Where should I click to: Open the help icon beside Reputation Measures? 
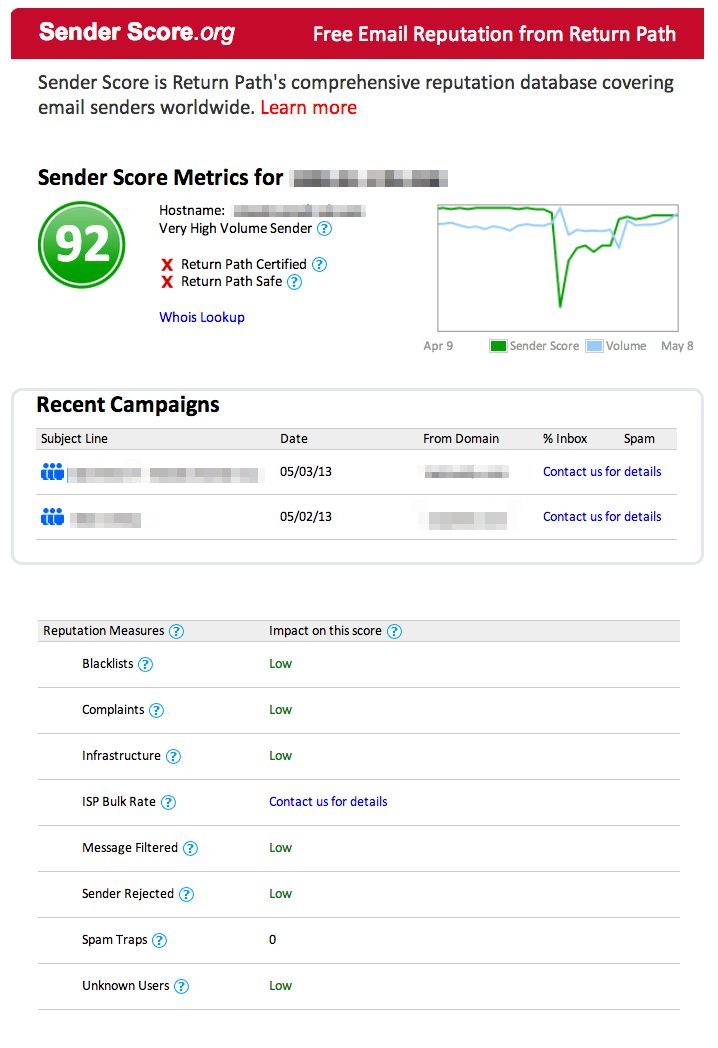pyautogui.click(x=176, y=632)
